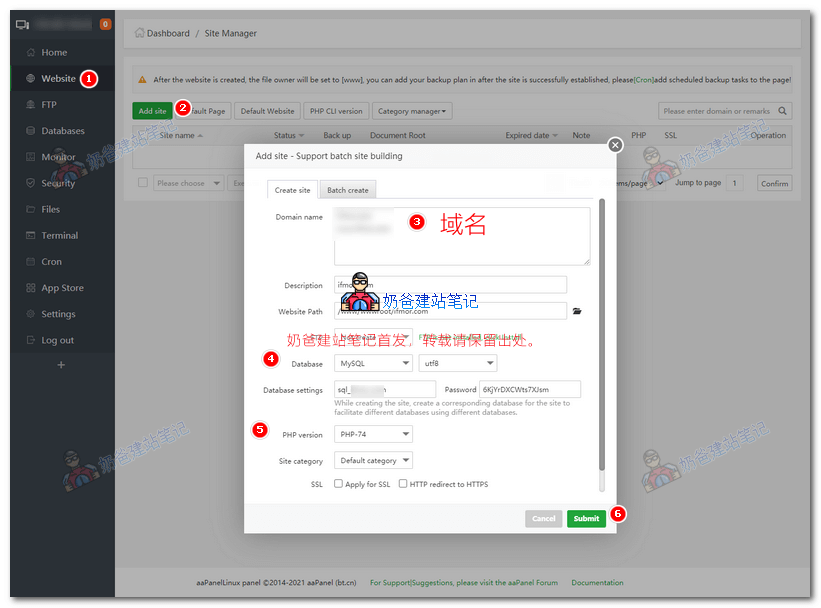Click the search magnifier icon
The height and width of the screenshot is (608, 821).
pyautogui.click(x=783, y=112)
